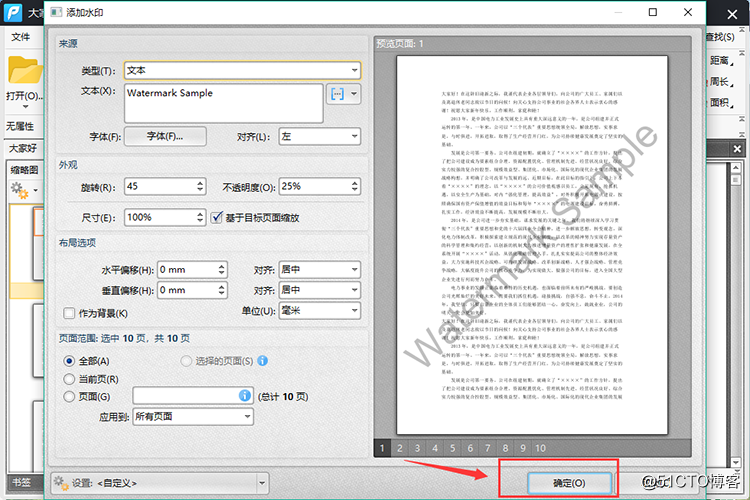The height and width of the screenshot is (500, 750).
Task: Click the preview page thumbnail
Action: point(532,245)
